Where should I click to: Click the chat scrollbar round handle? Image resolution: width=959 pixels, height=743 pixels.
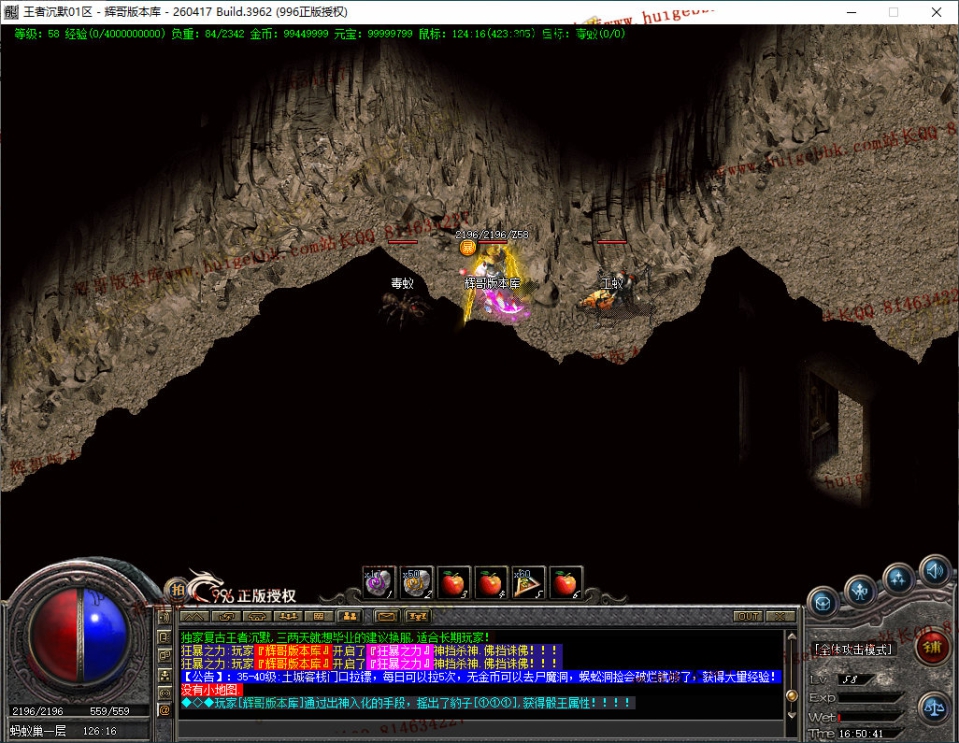click(791, 696)
